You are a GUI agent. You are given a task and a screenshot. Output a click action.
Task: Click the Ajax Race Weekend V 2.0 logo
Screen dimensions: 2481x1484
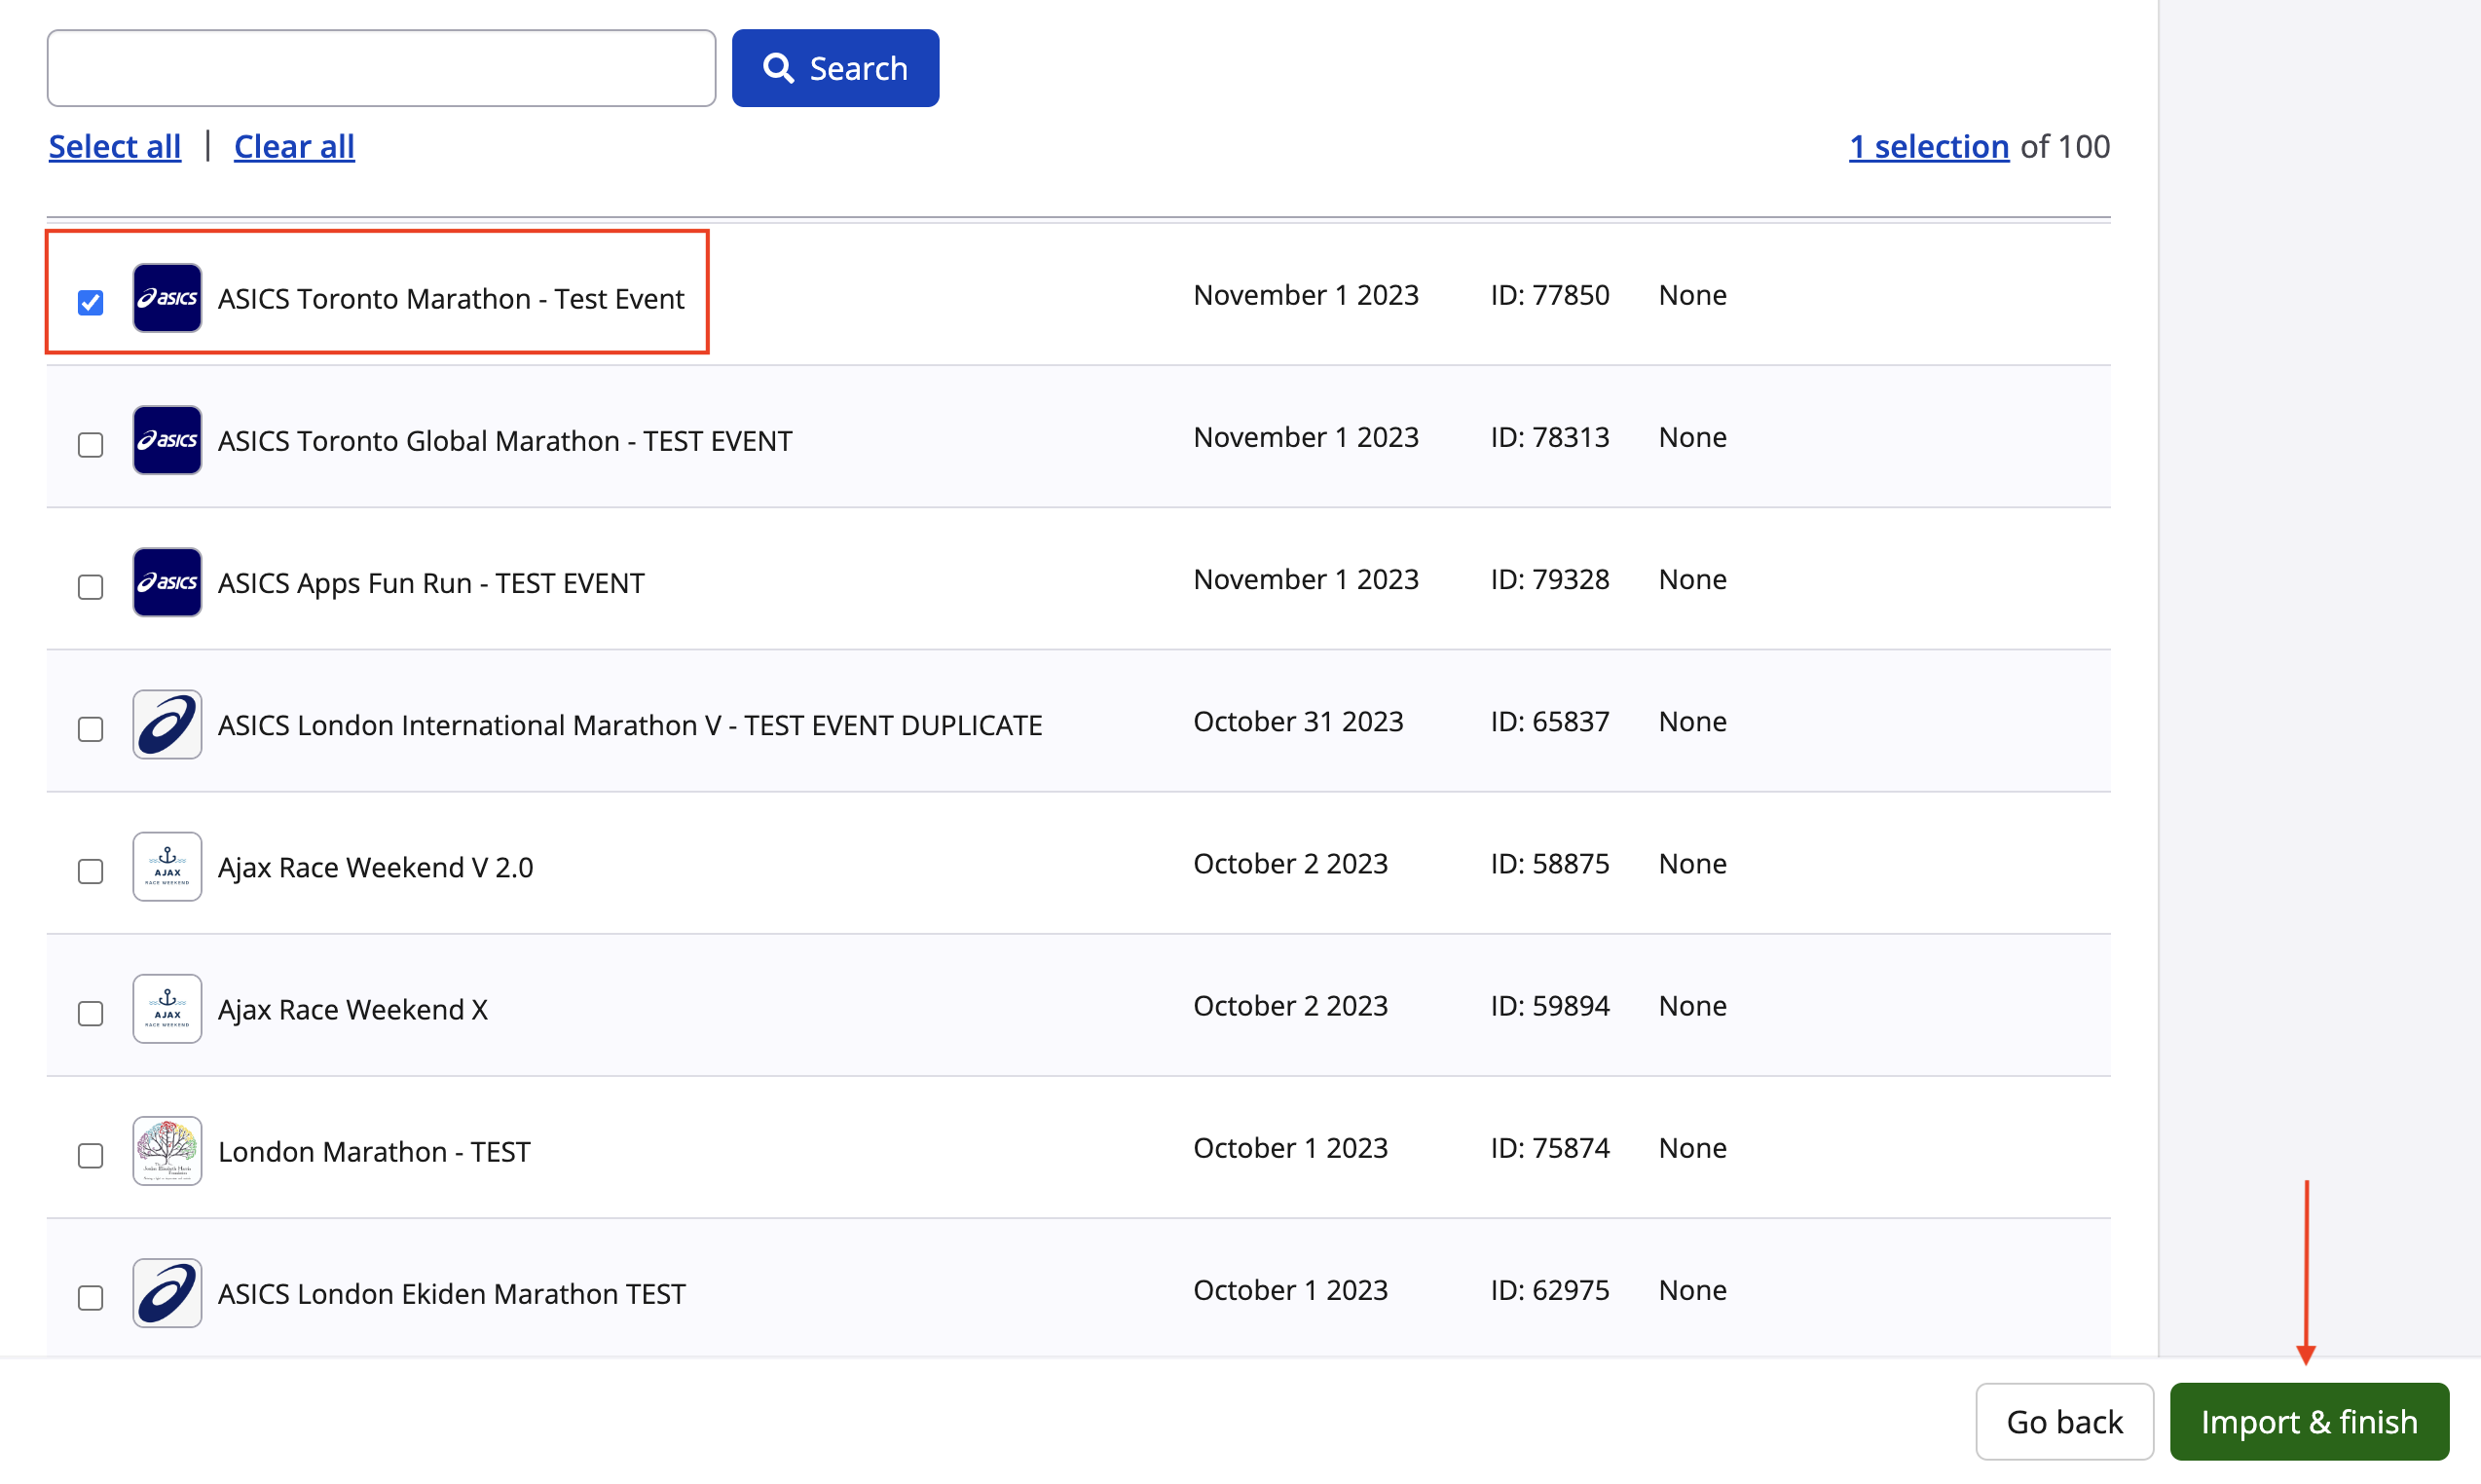coord(167,866)
